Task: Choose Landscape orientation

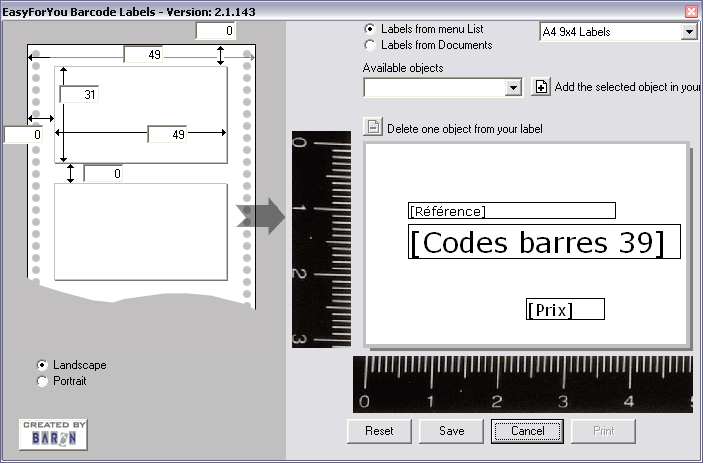Action: click(42, 365)
